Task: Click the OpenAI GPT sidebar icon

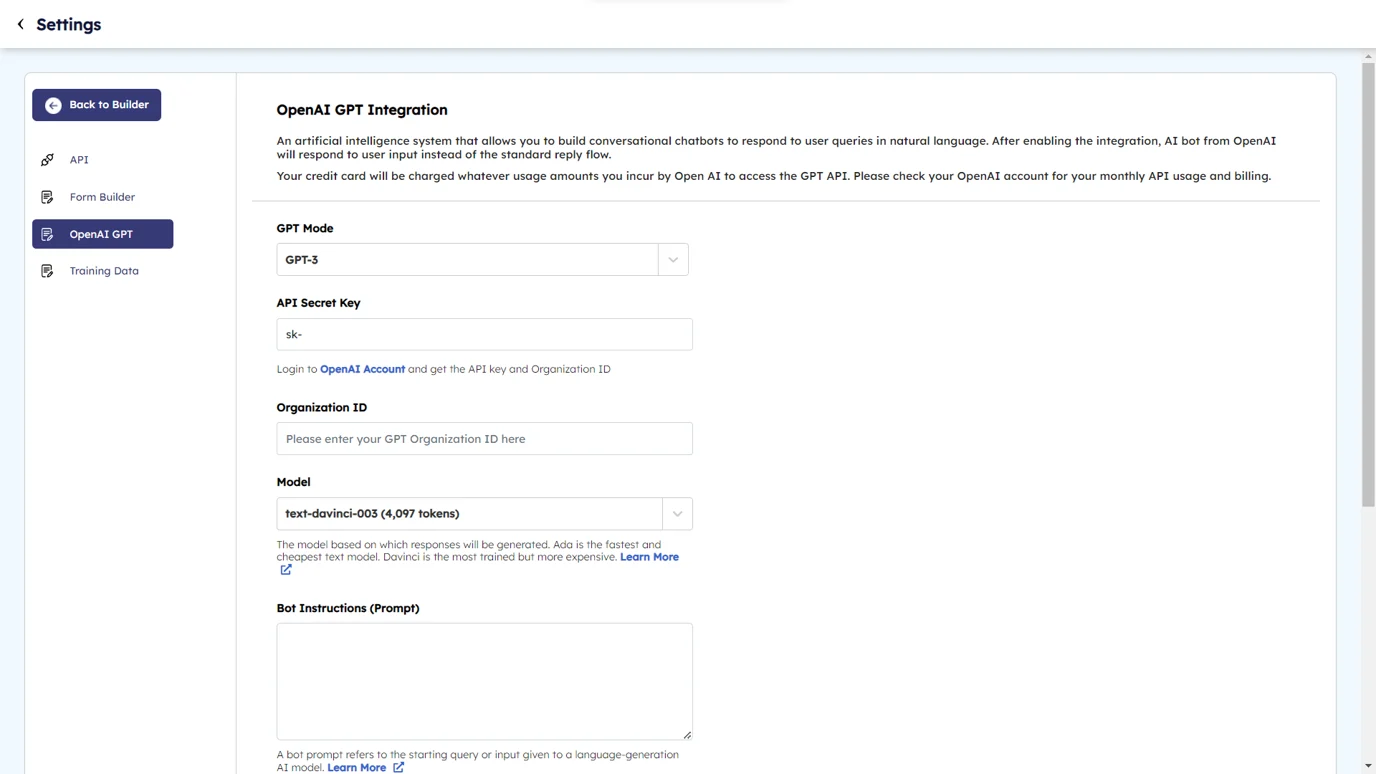Action: pyautogui.click(x=47, y=234)
